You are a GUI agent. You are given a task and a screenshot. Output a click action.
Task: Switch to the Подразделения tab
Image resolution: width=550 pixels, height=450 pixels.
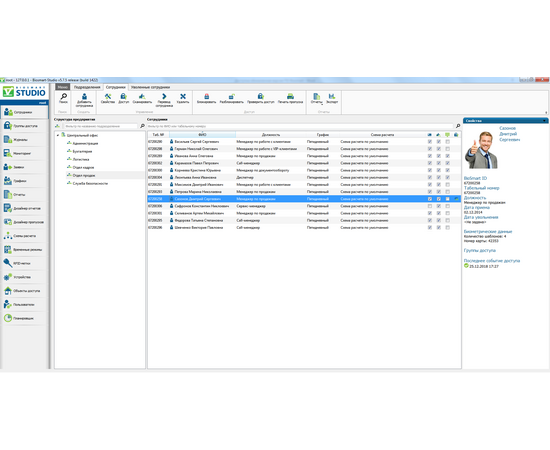point(87,87)
